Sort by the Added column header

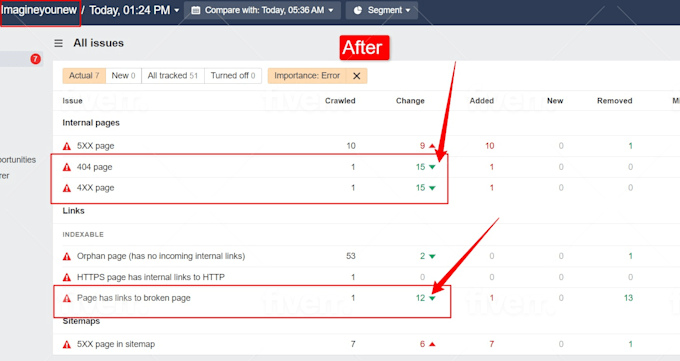(481, 101)
